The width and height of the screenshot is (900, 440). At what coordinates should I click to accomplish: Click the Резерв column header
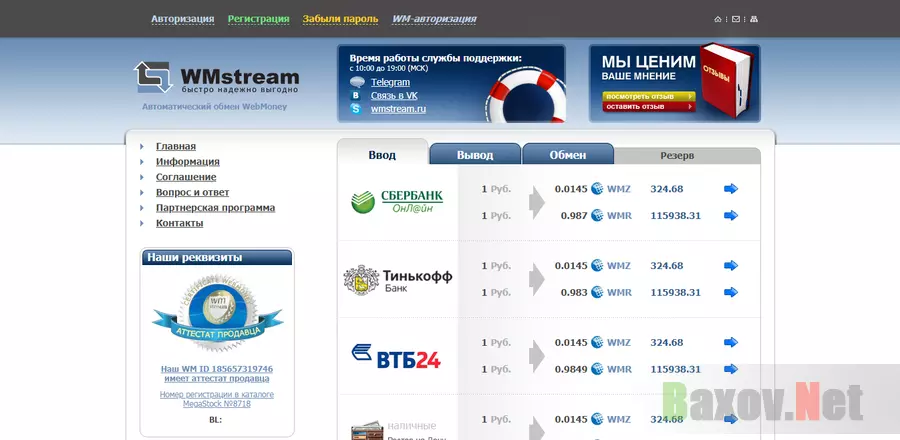click(677, 155)
